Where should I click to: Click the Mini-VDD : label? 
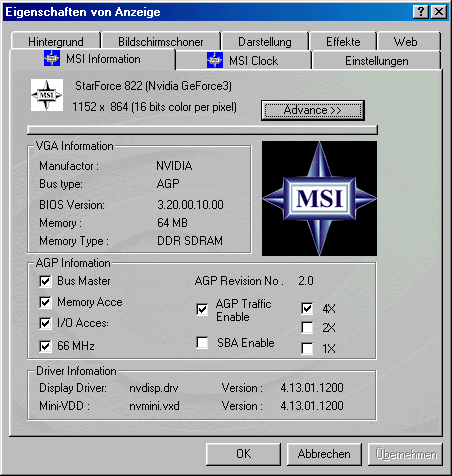click(x=64, y=406)
